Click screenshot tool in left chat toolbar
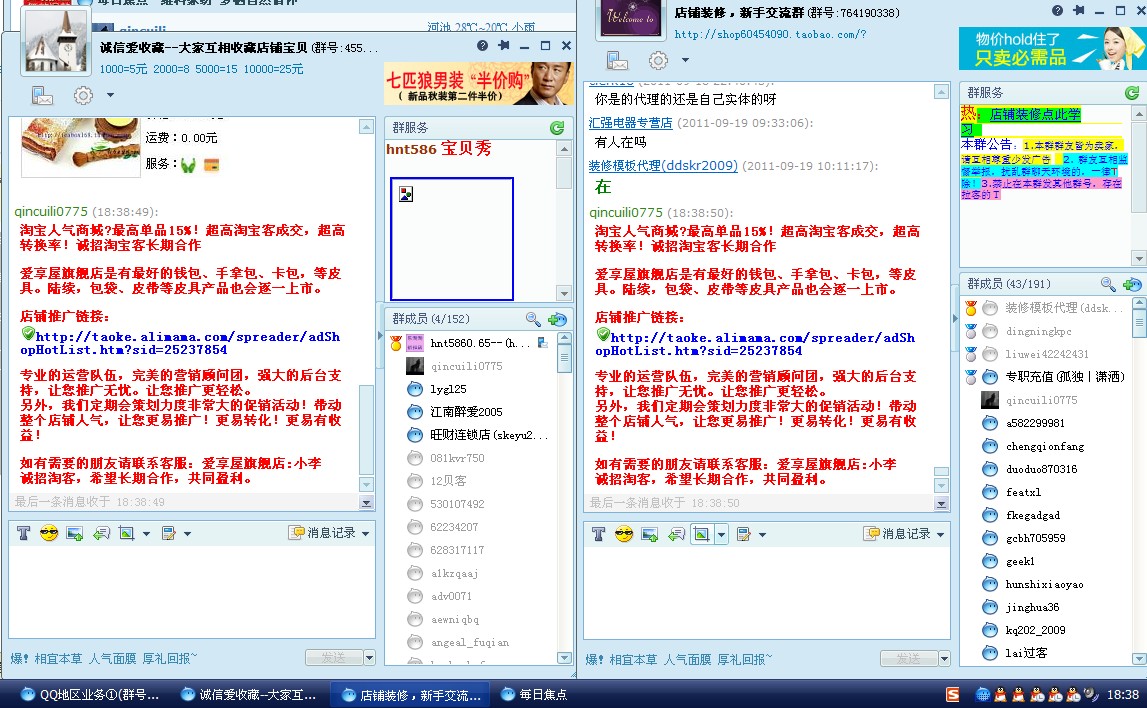Viewport: 1147px width, 708px height. tap(127, 533)
